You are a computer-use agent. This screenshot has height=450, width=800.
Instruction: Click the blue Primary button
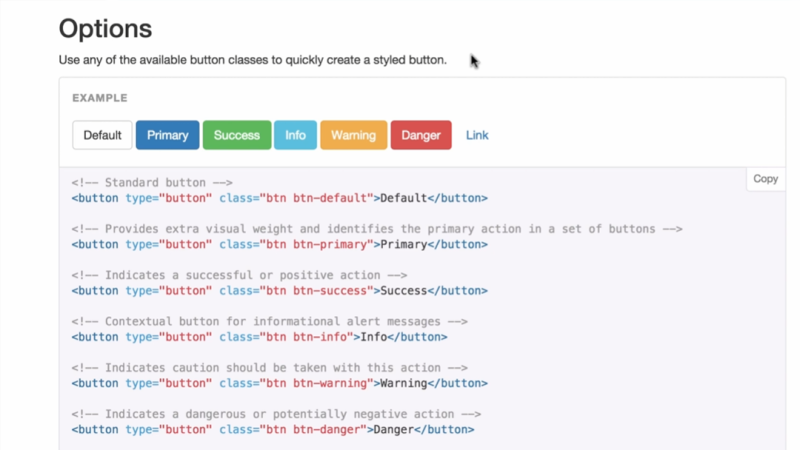click(x=167, y=135)
